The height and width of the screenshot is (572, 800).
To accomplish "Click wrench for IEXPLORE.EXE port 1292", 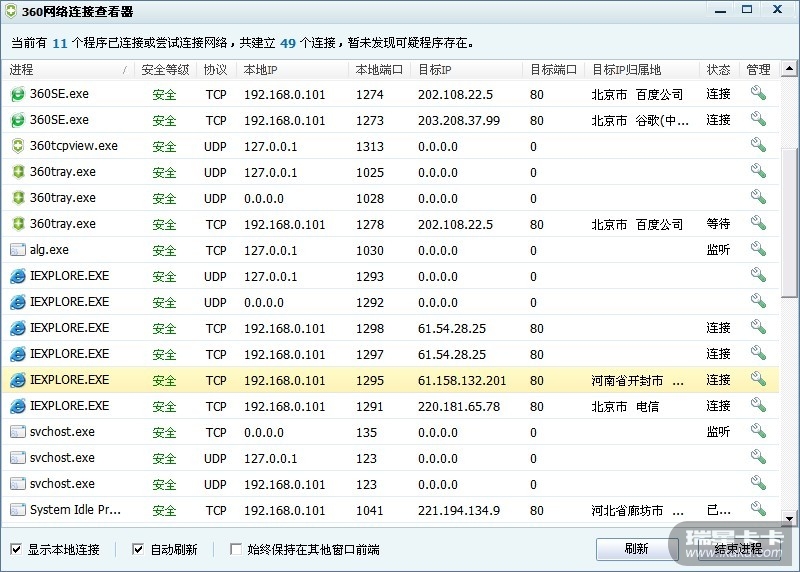I will click(758, 301).
